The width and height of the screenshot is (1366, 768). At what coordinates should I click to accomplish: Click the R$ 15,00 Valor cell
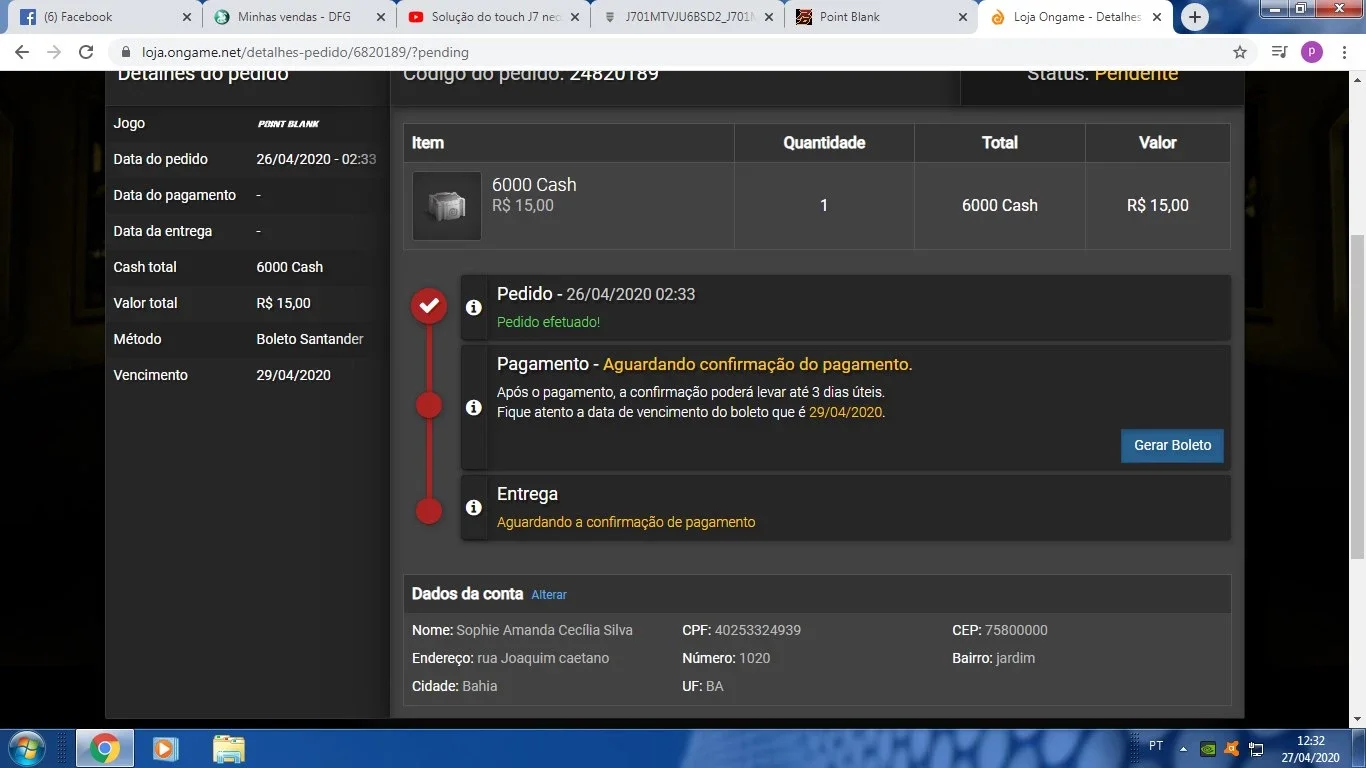click(1158, 205)
